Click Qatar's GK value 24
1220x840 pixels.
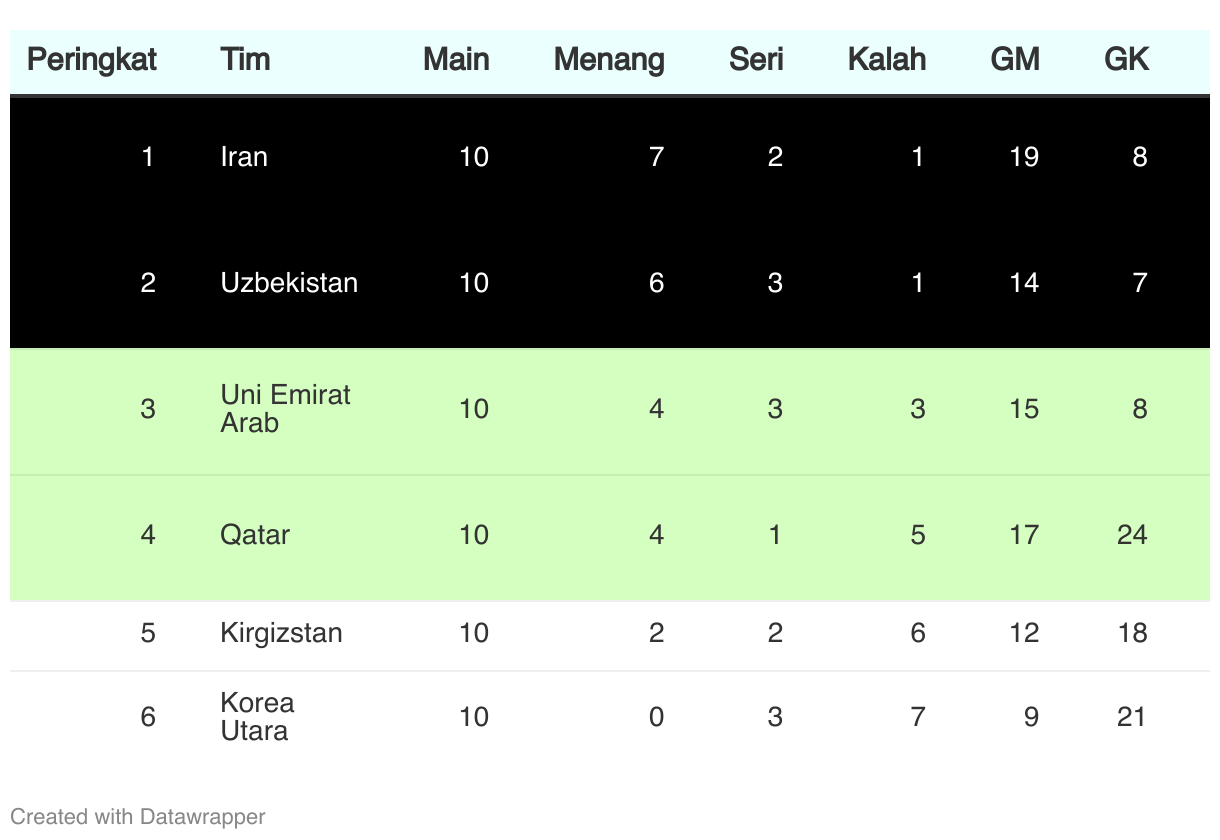(1132, 535)
